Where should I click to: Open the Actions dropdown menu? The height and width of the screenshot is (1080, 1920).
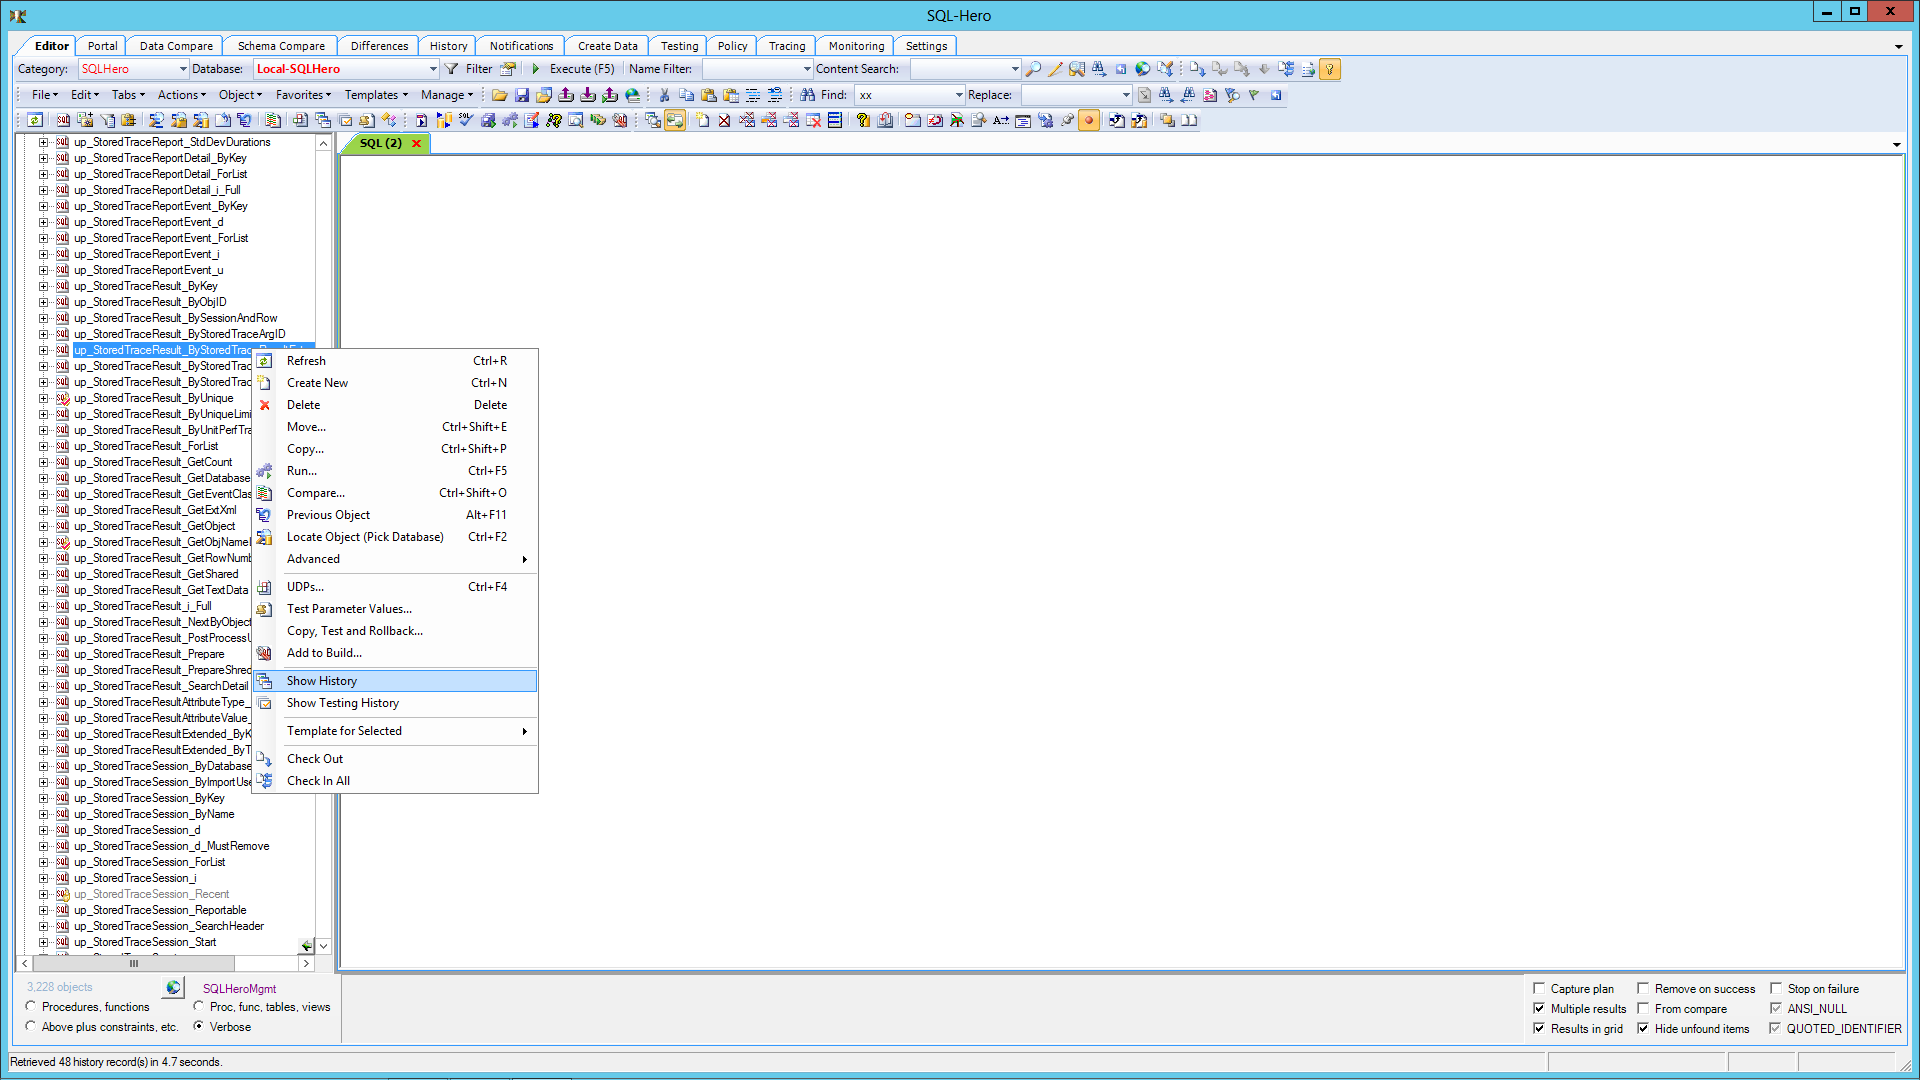(181, 95)
